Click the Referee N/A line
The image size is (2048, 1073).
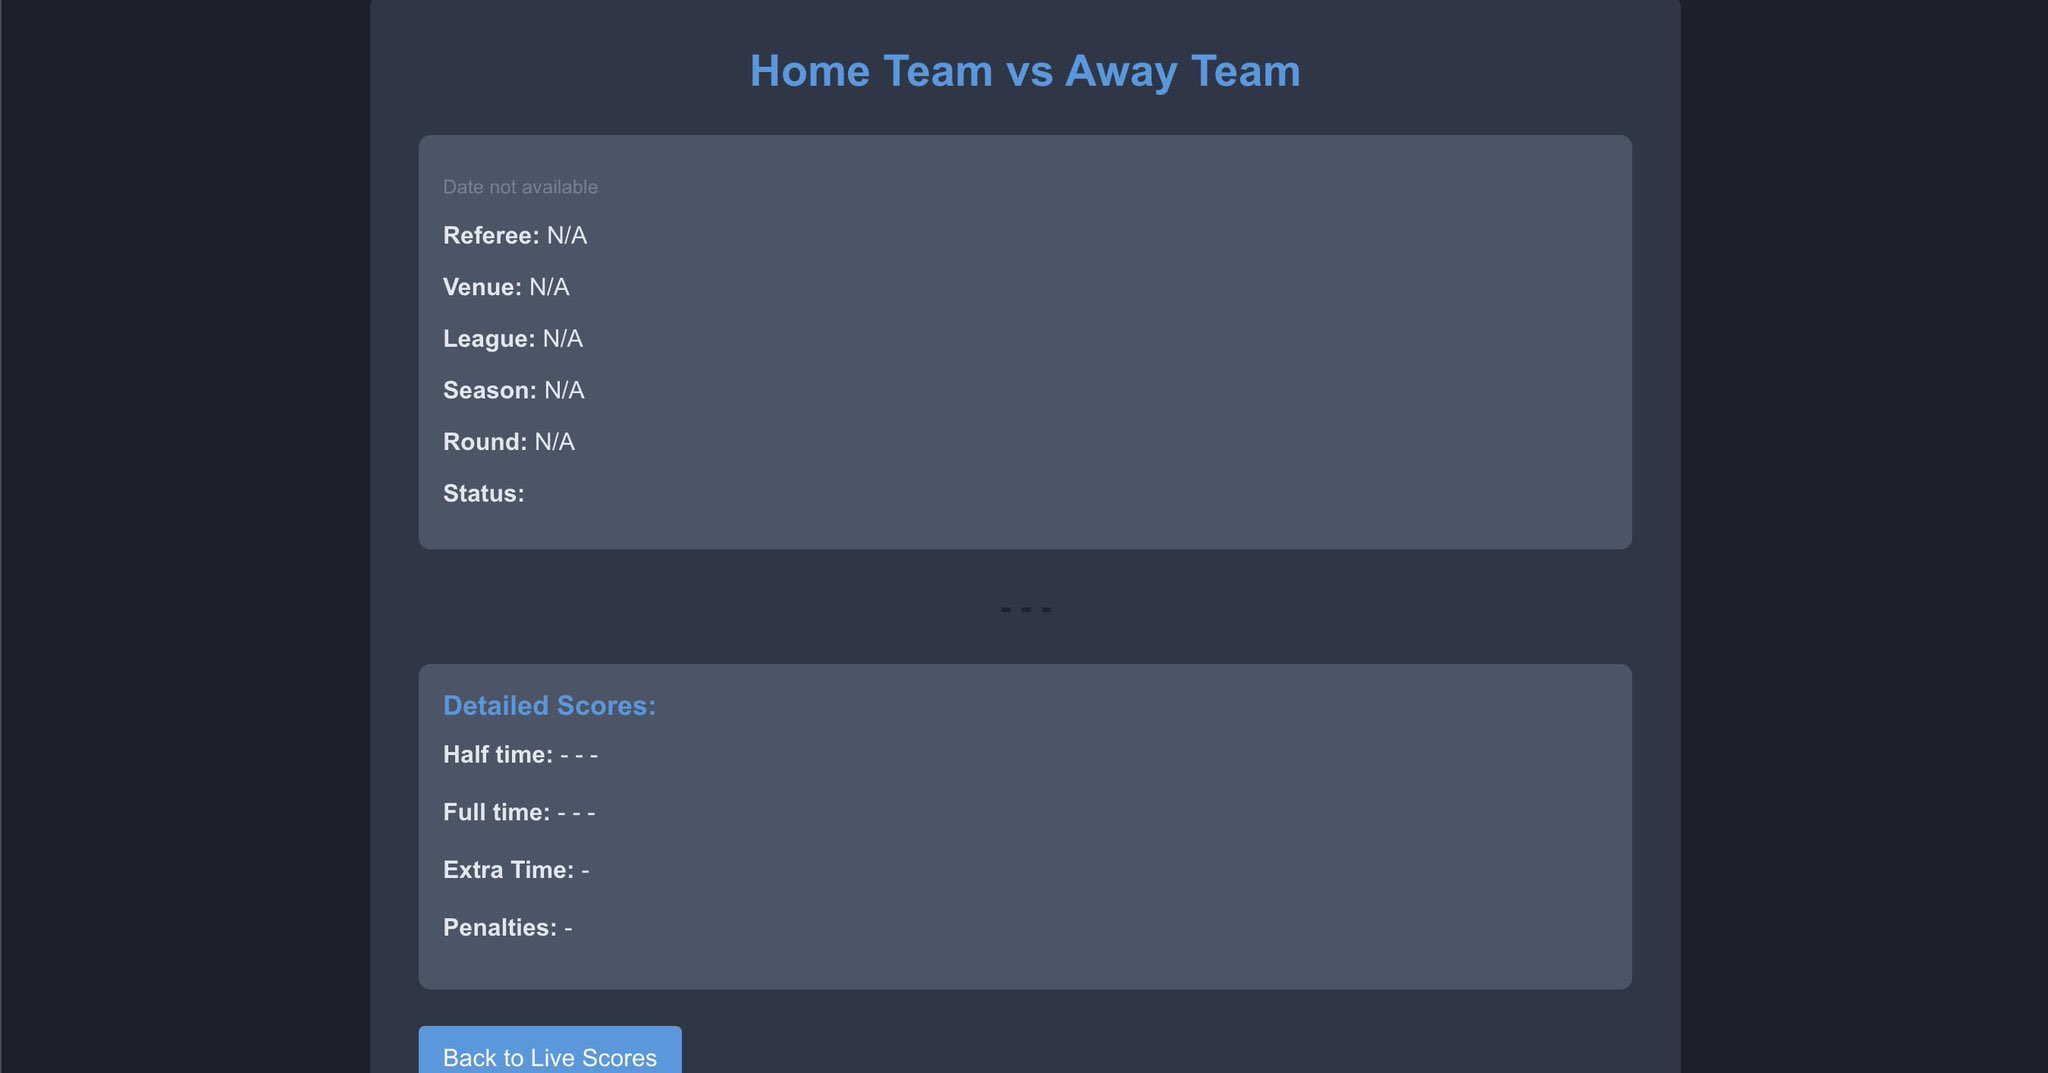pyautogui.click(x=514, y=235)
